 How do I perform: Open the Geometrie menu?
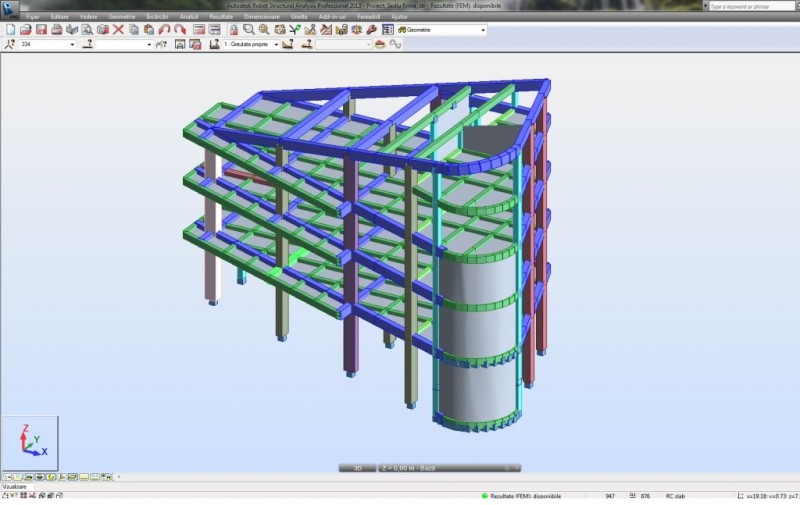122,17
